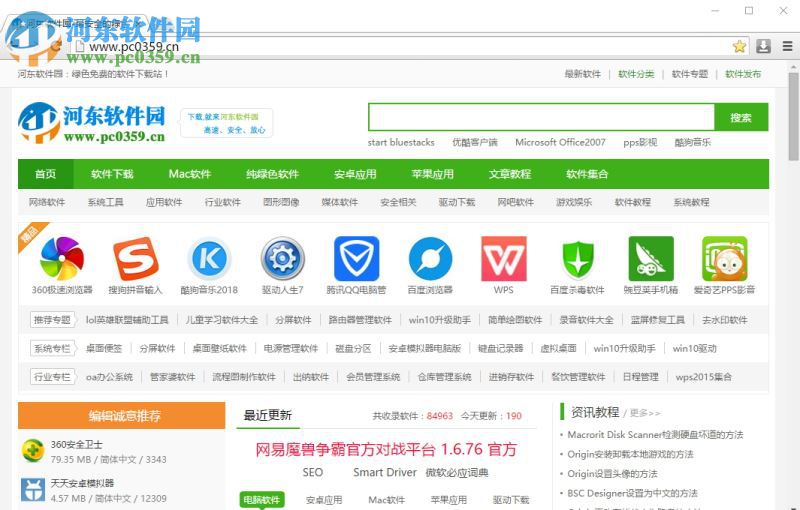Viewport: 800px width, 510px height.
Task: Open the 腾讯QQ电脑管 shield icon
Action: pyautogui.click(x=357, y=259)
